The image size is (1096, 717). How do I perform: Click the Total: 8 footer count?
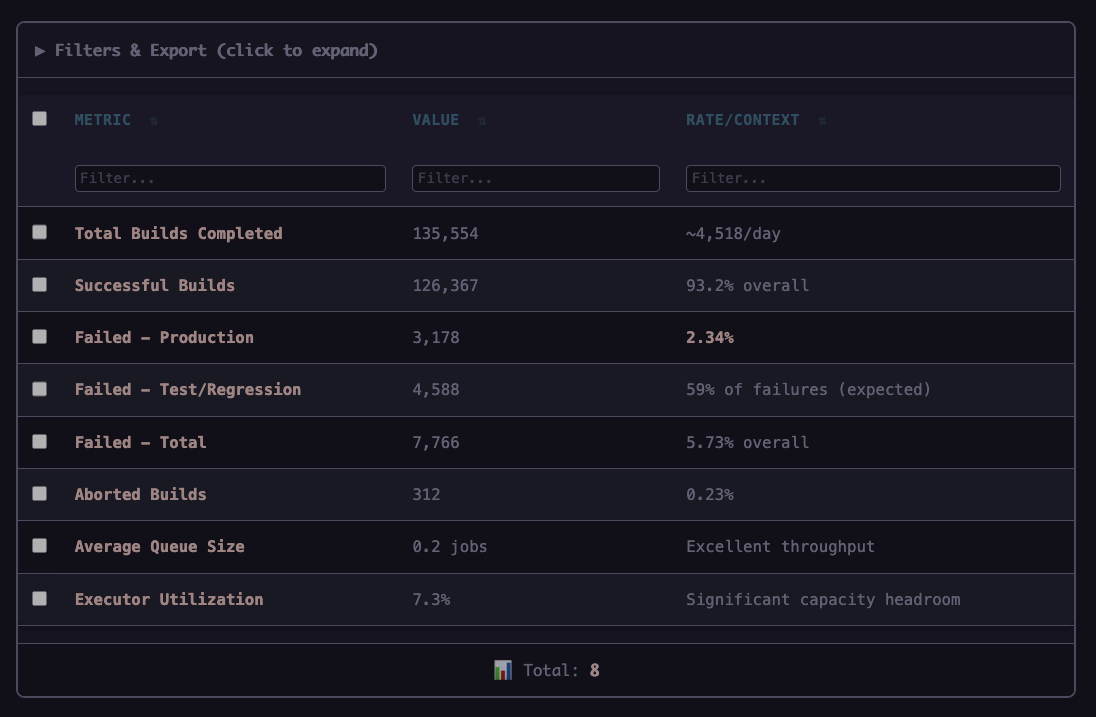(x=561, y=670)
